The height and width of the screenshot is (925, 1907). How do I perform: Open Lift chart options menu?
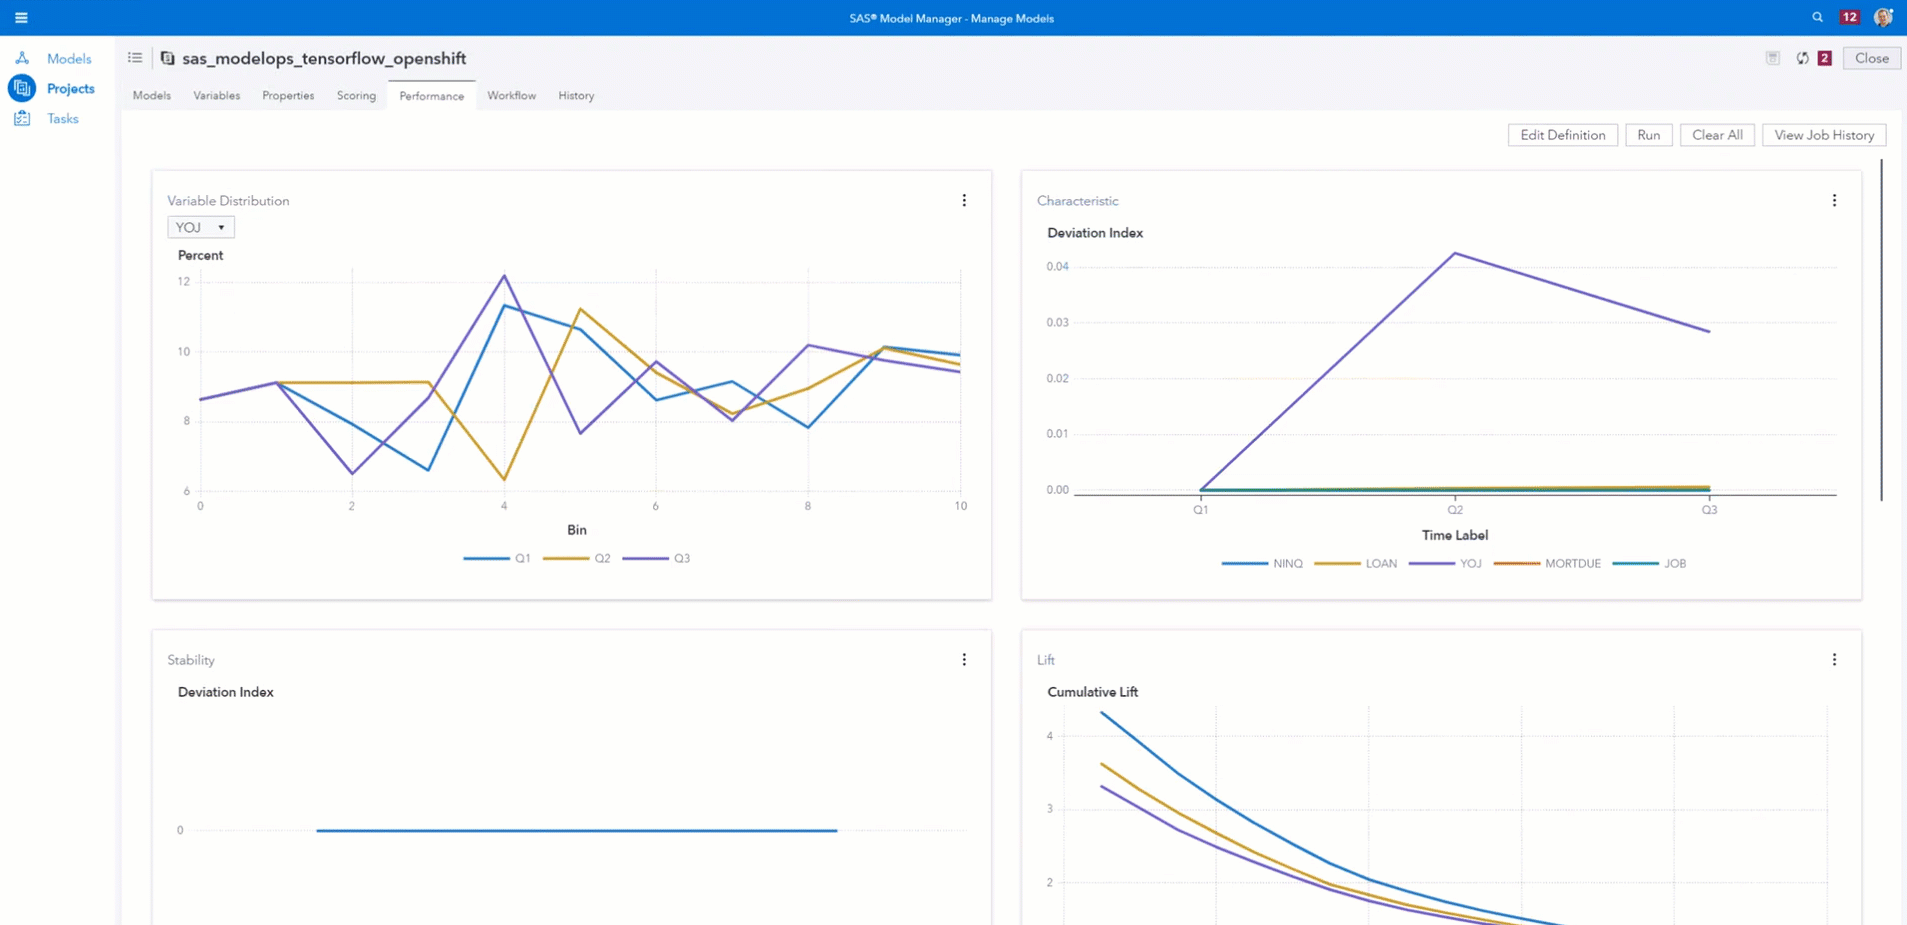coord(1834,659)
